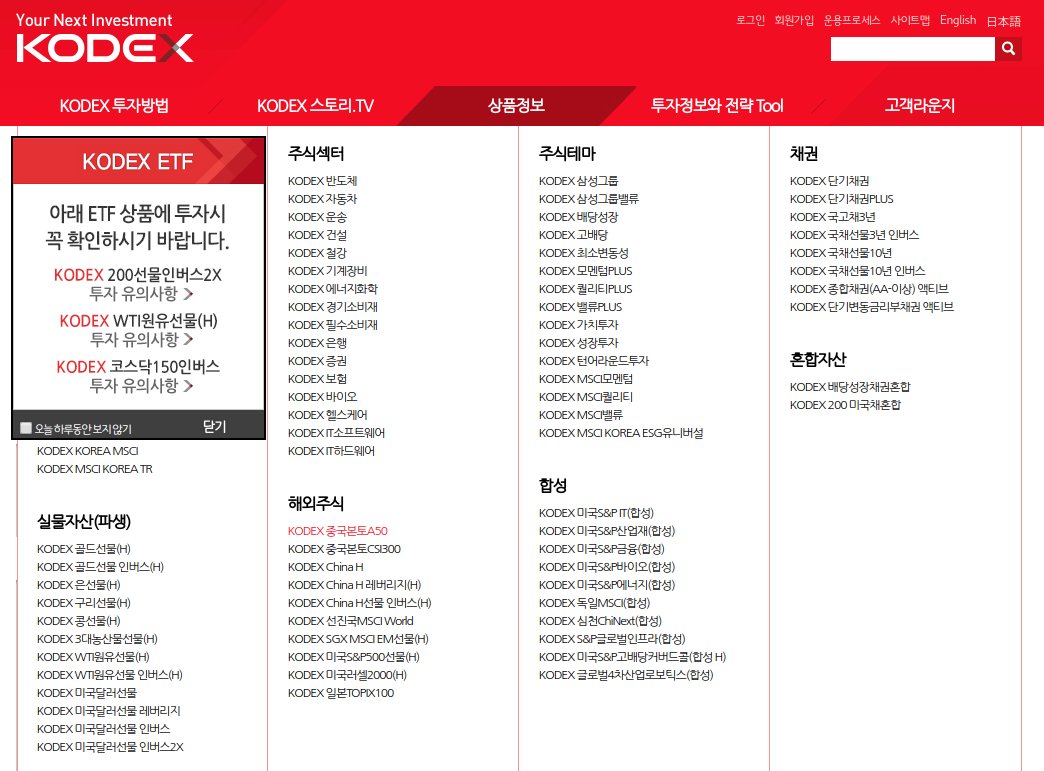The image size is (1044, 771).
Task: Switch site language to English
Action: [958, 20]
